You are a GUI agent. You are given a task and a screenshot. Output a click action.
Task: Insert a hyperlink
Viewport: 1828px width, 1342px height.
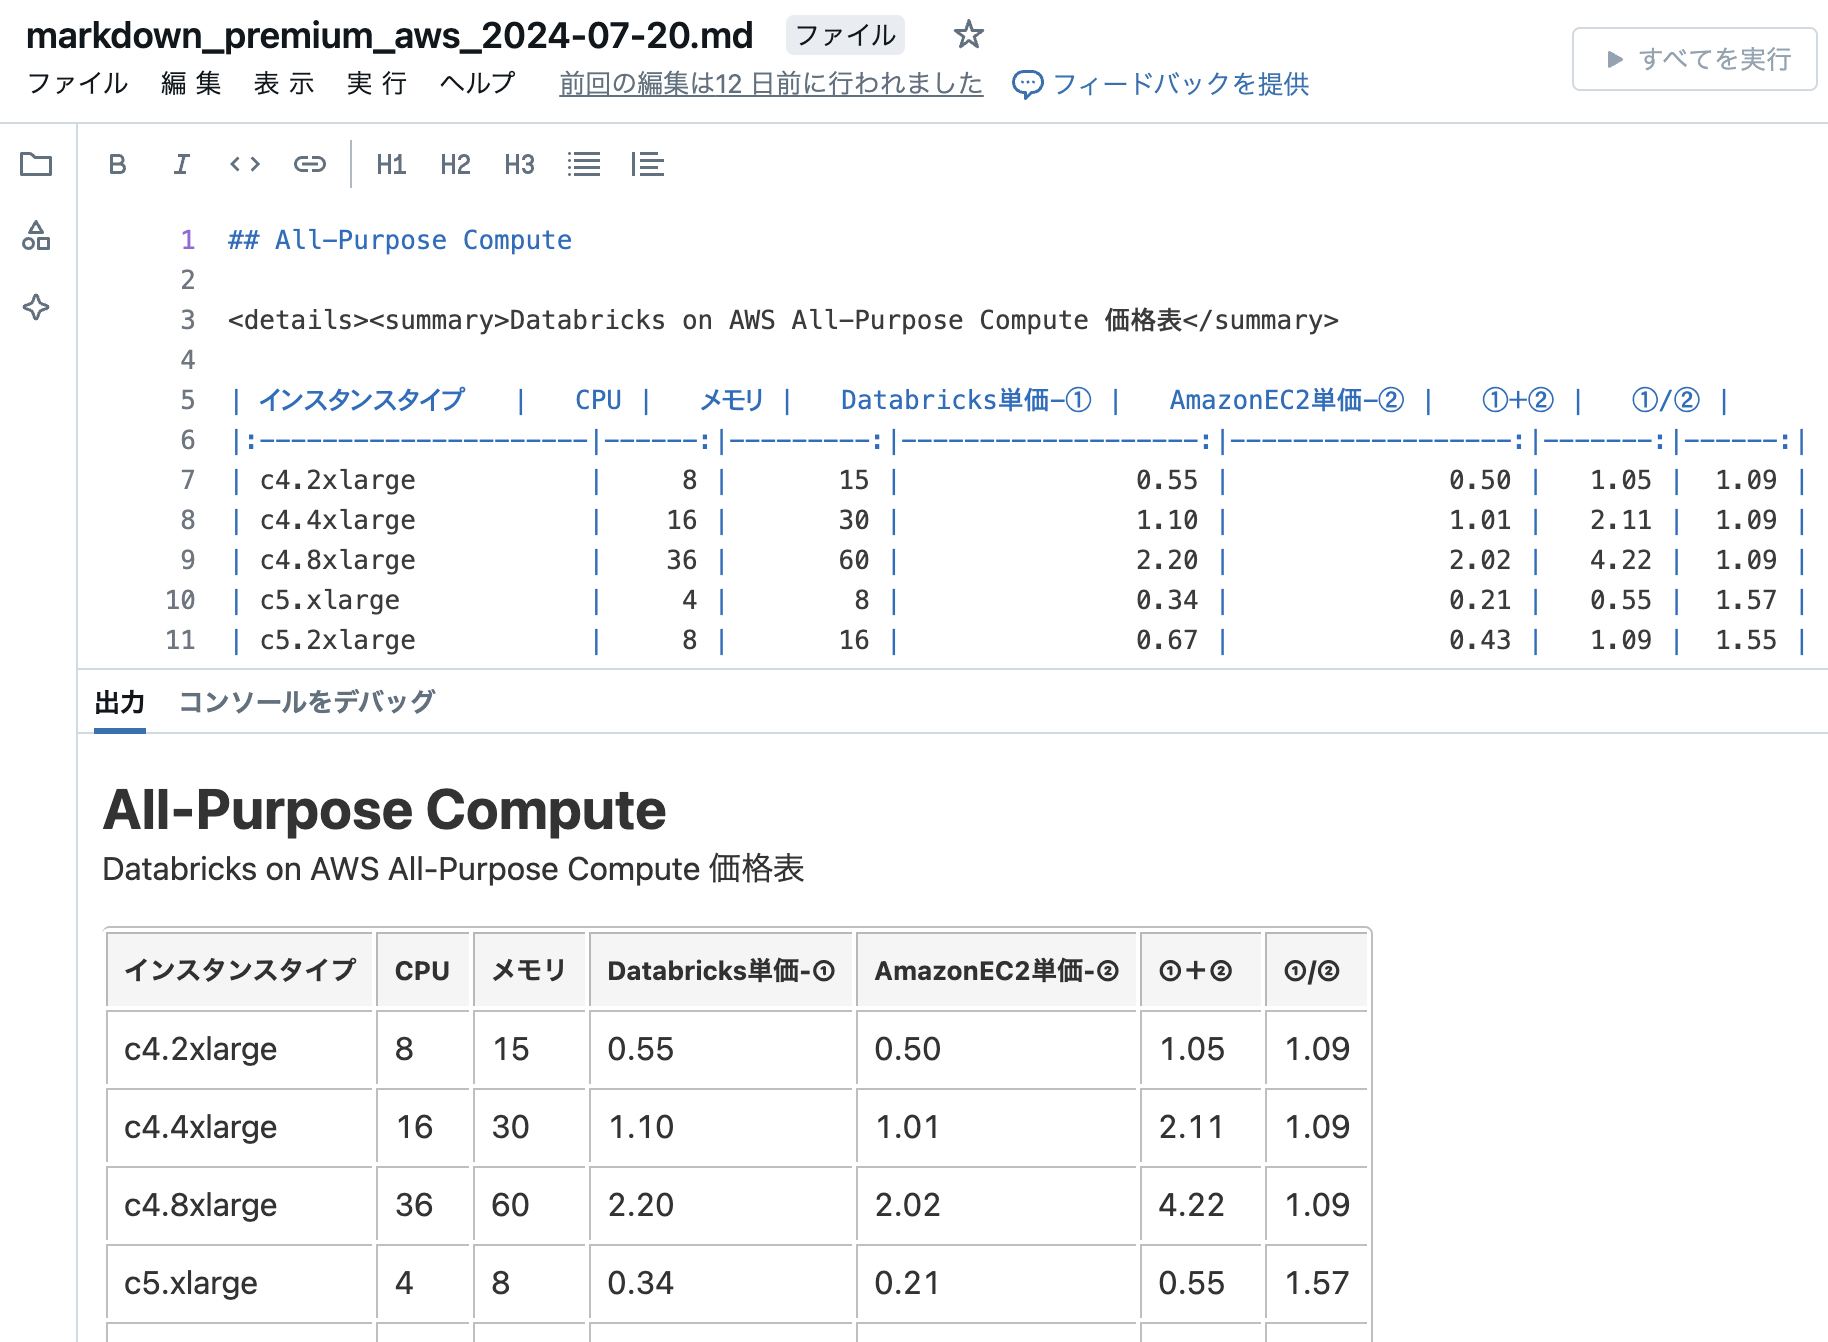click(310, 164)
